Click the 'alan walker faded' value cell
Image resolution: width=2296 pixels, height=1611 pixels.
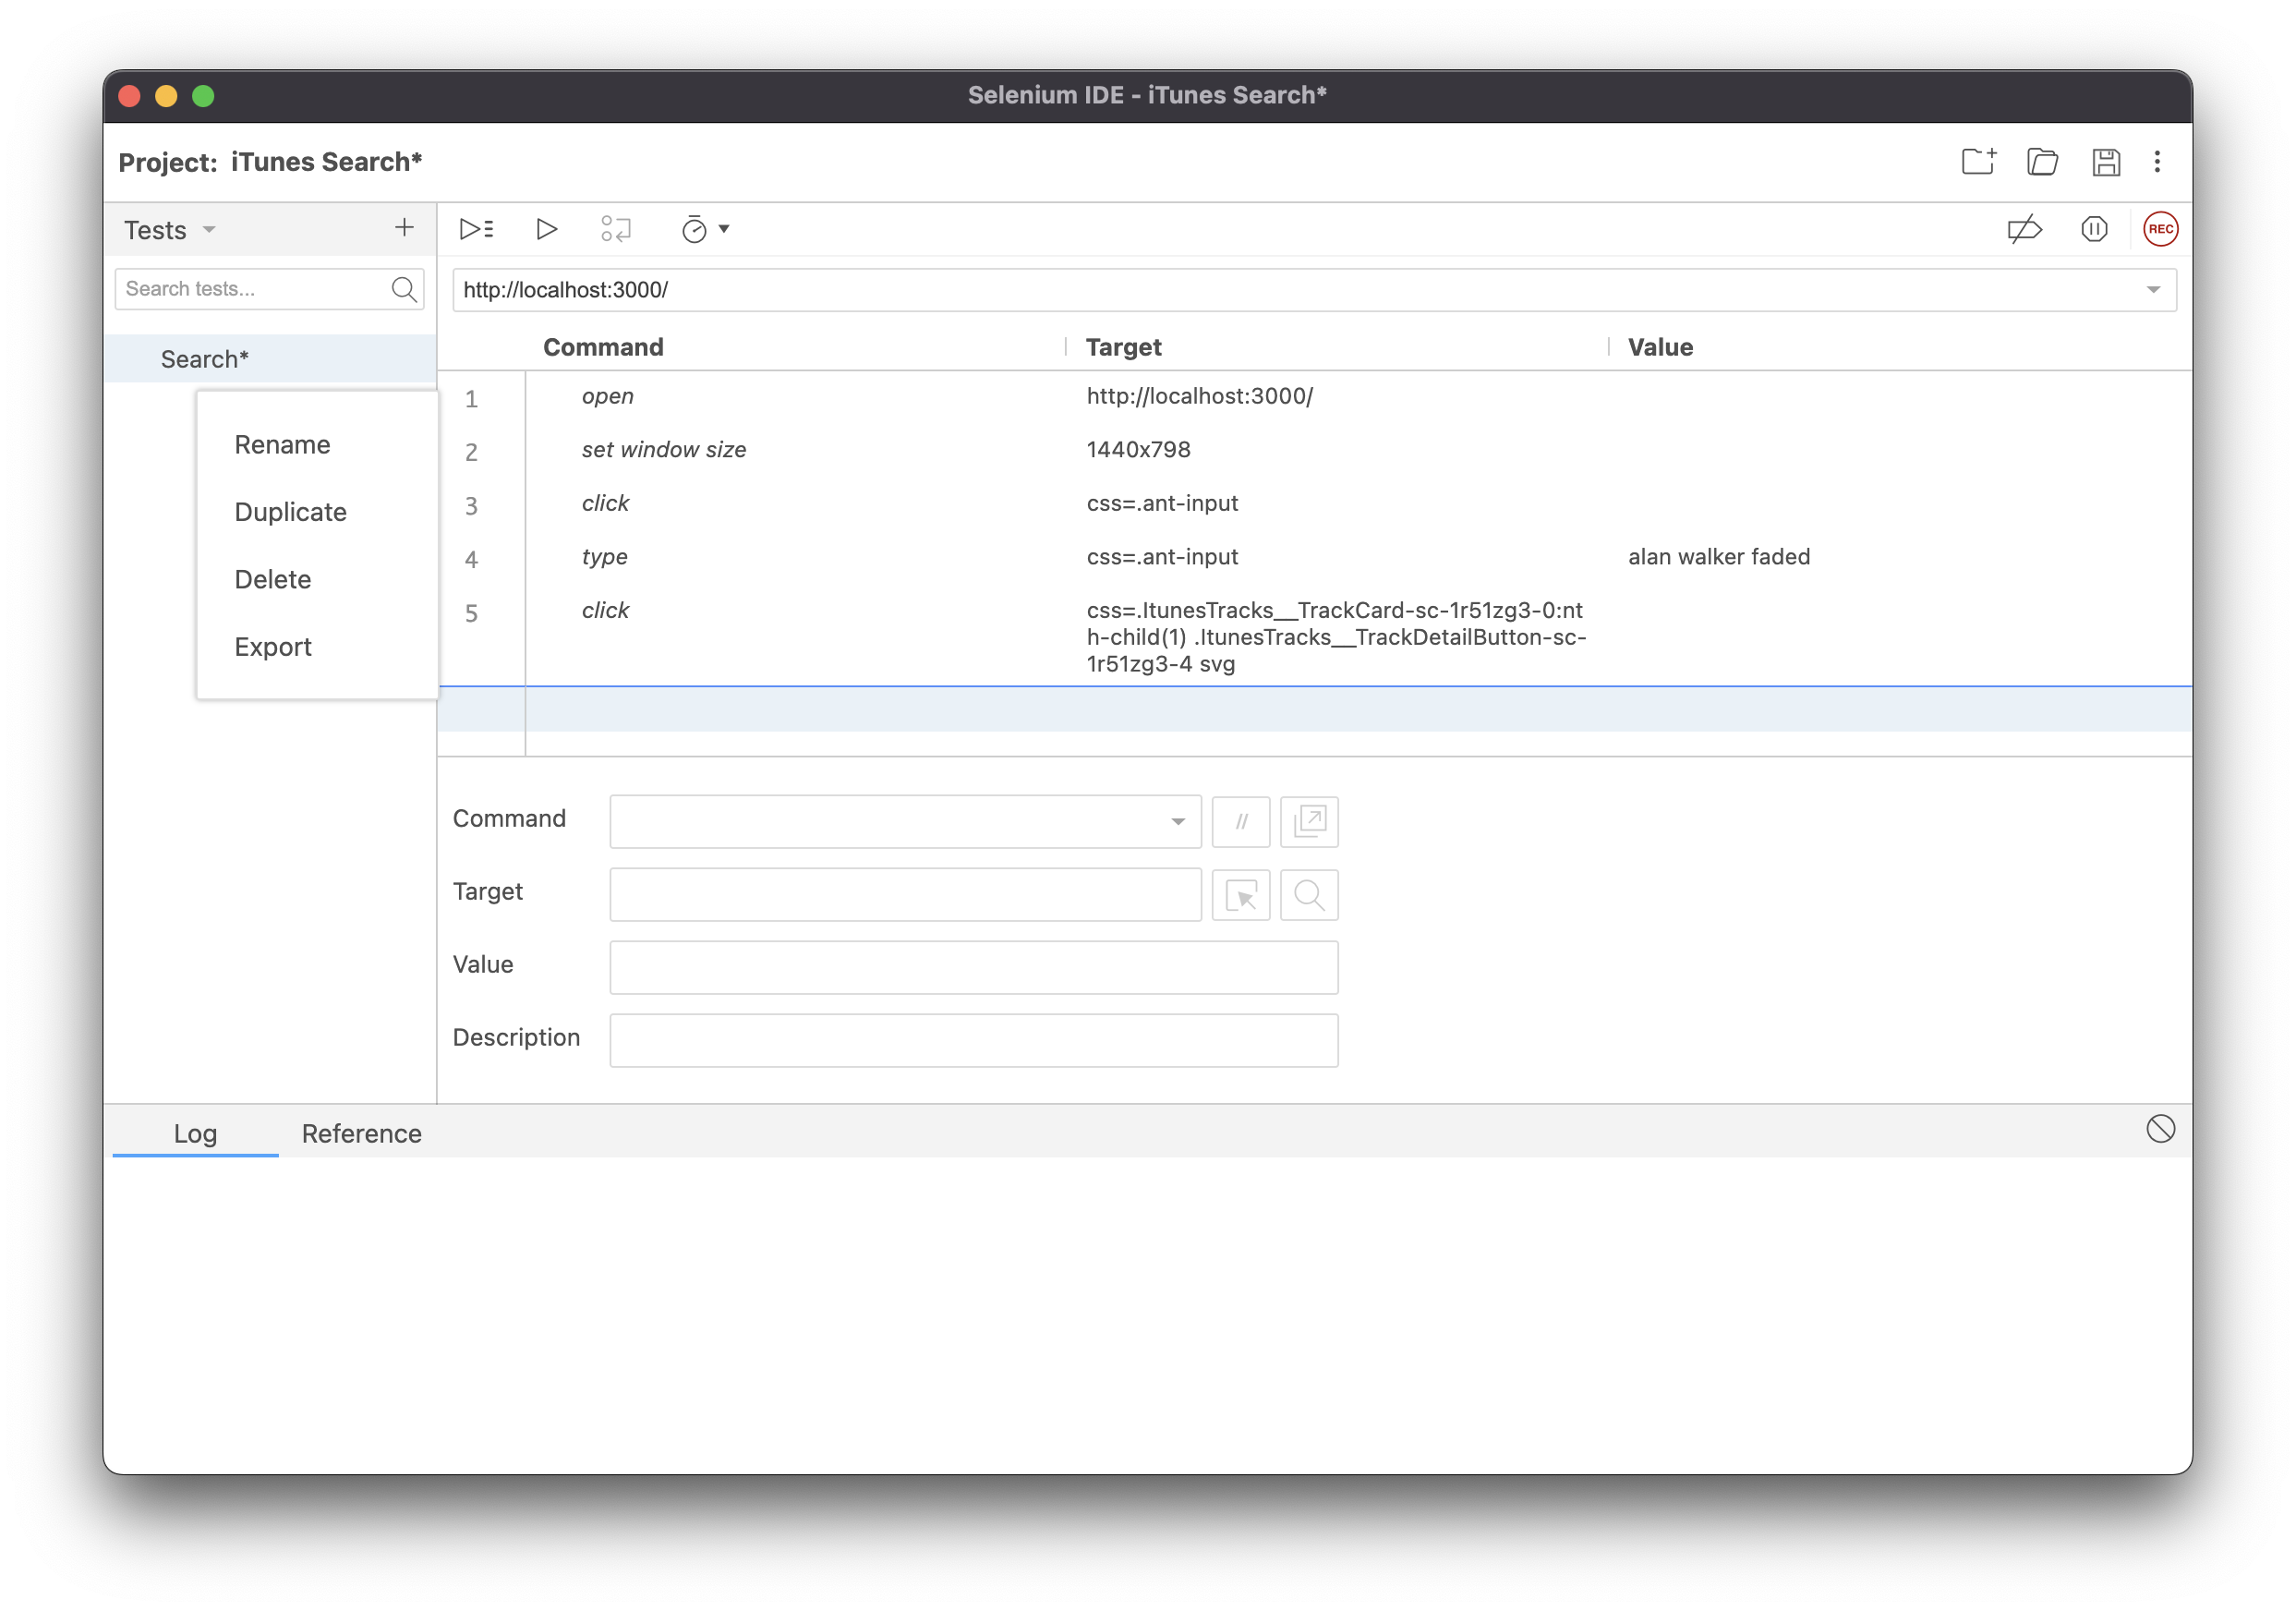[x=1718, y=557]
